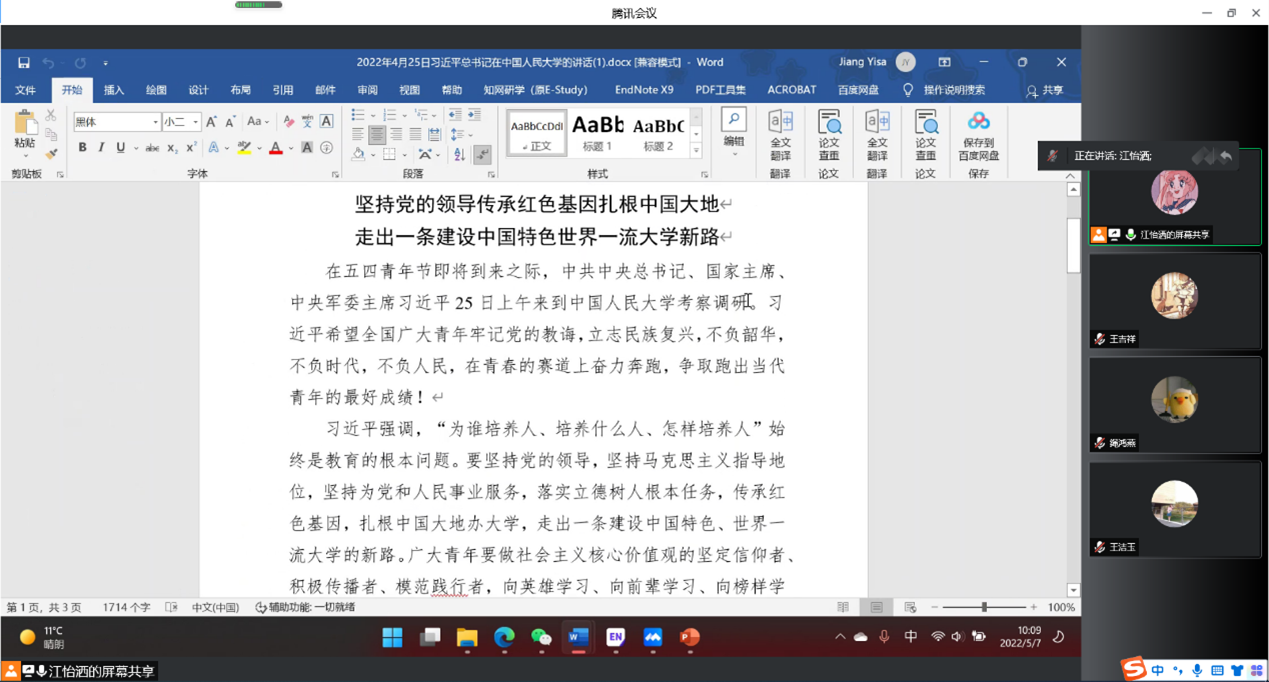Image resolution: width=1269 pixels, height=682 pixels.
Task: Toggle center alignment
Action: click(377, 134)
